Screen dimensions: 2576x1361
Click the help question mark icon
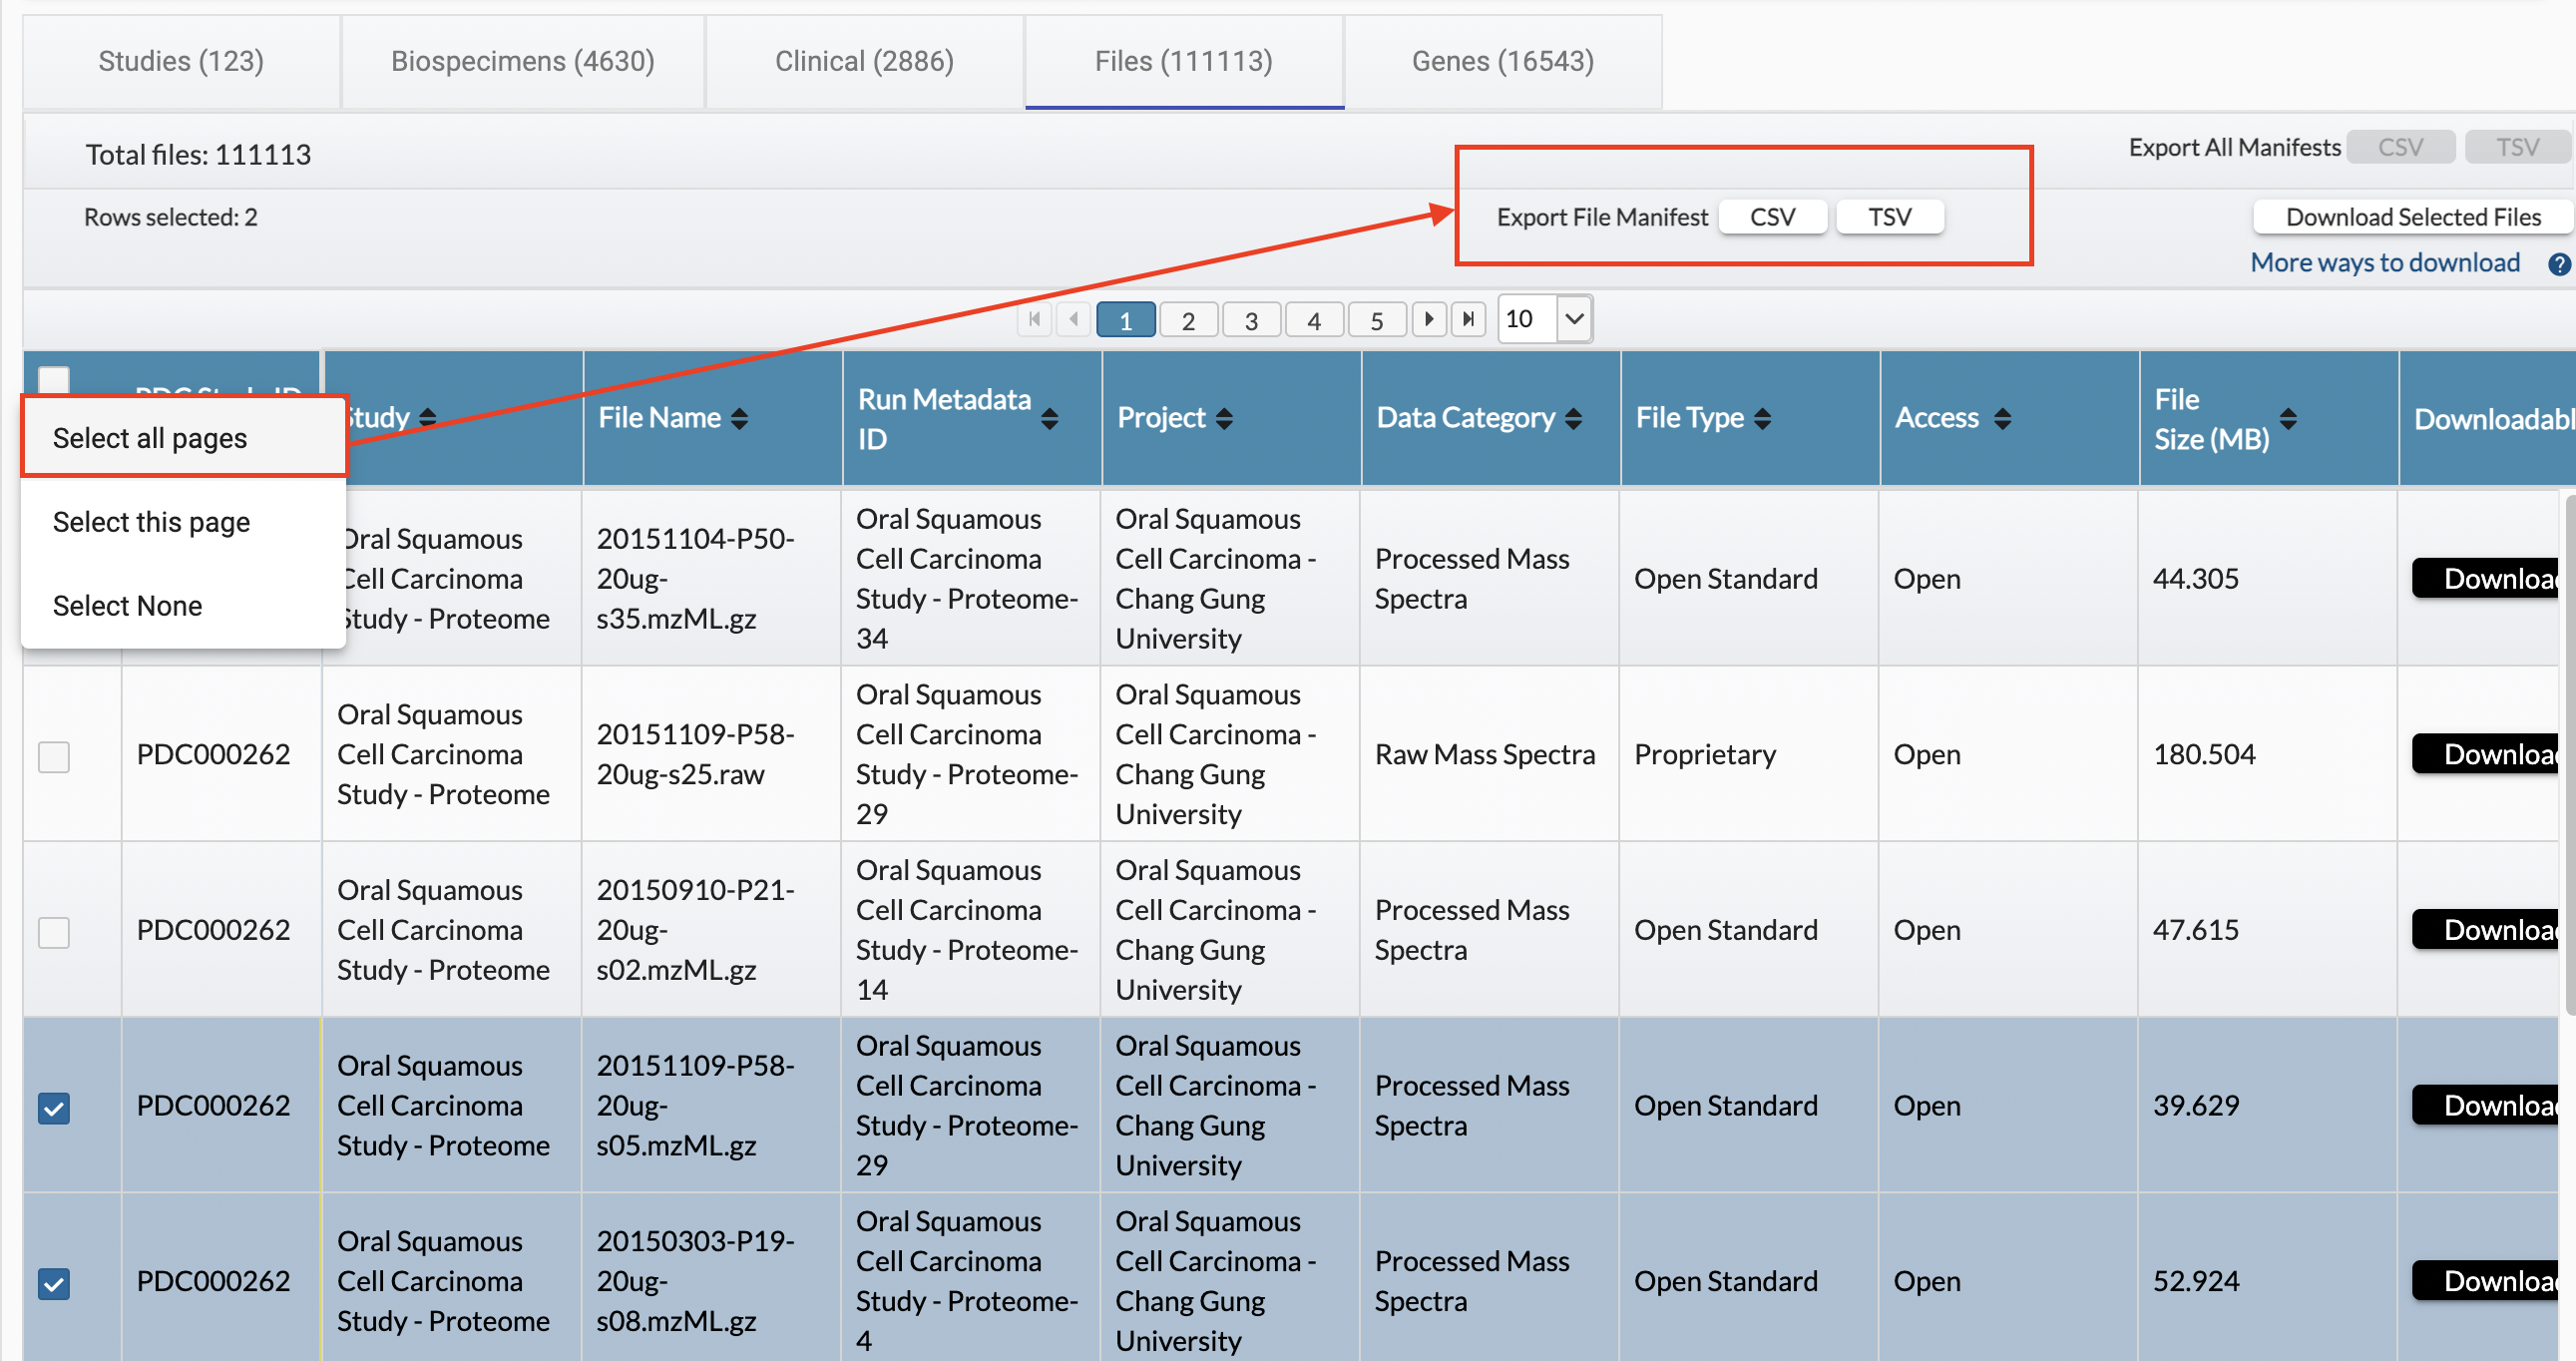pyautogui.click(x=2558, y=264)
